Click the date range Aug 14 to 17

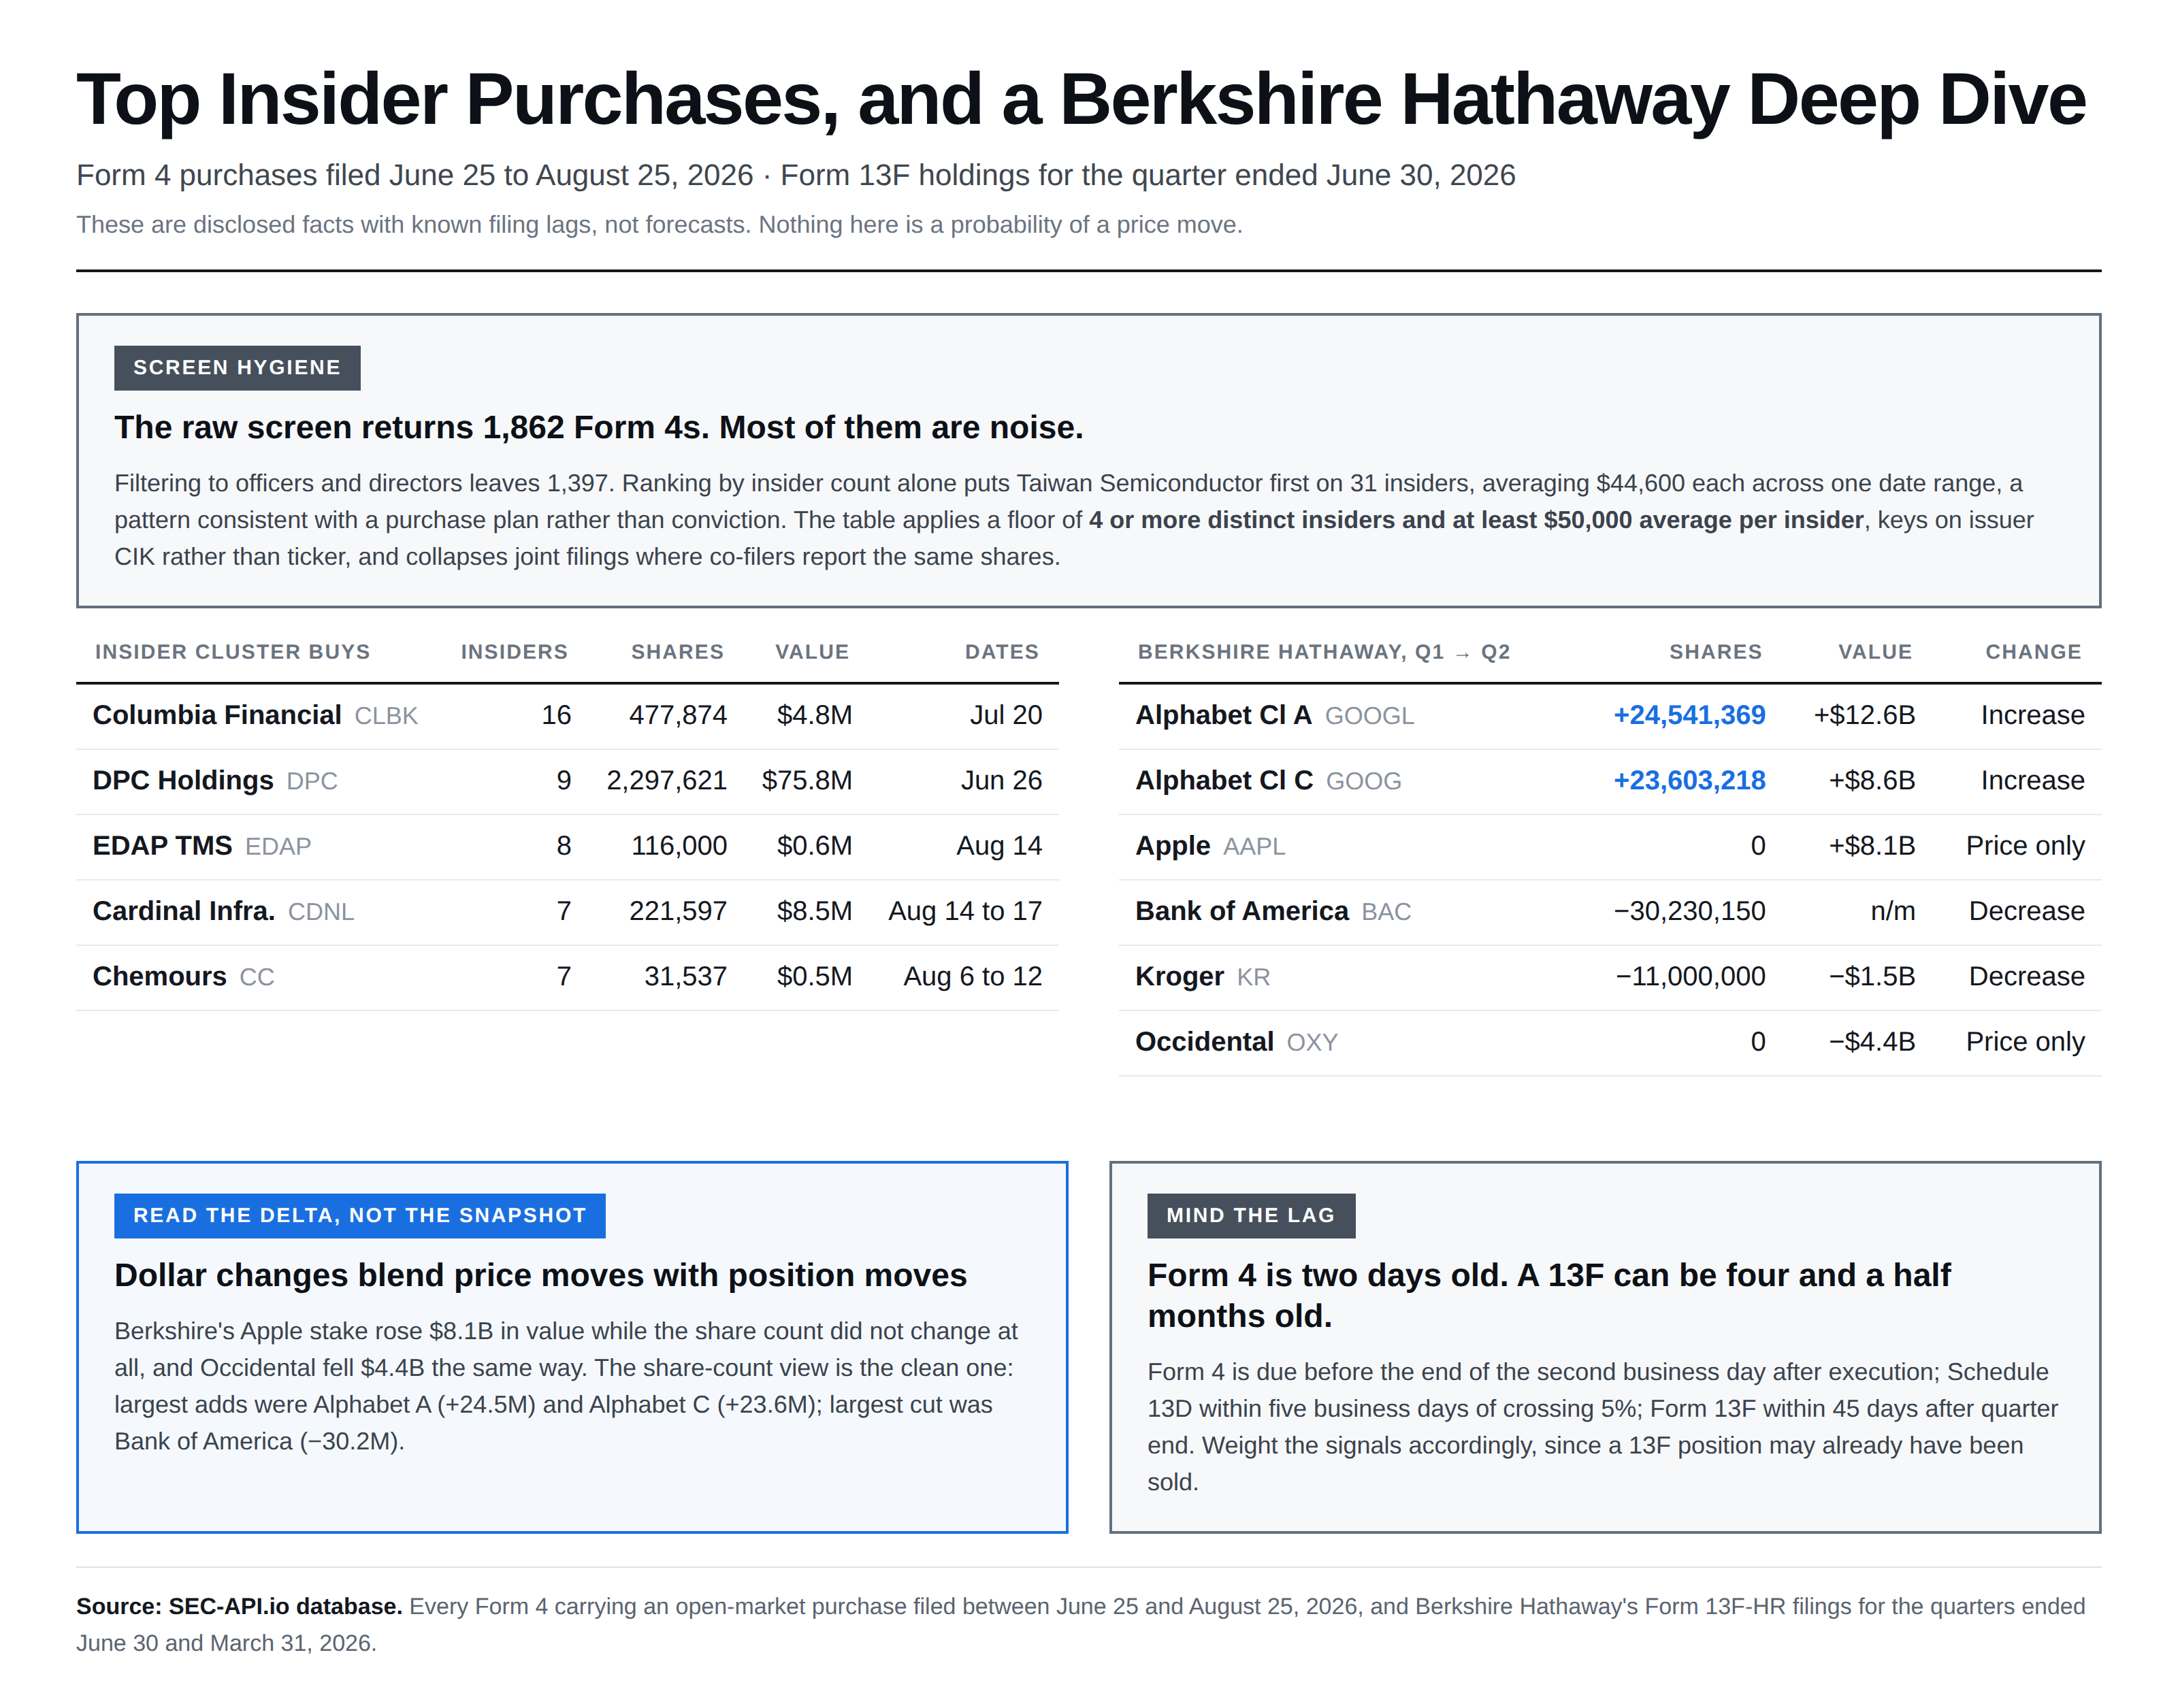coord(965,911)
